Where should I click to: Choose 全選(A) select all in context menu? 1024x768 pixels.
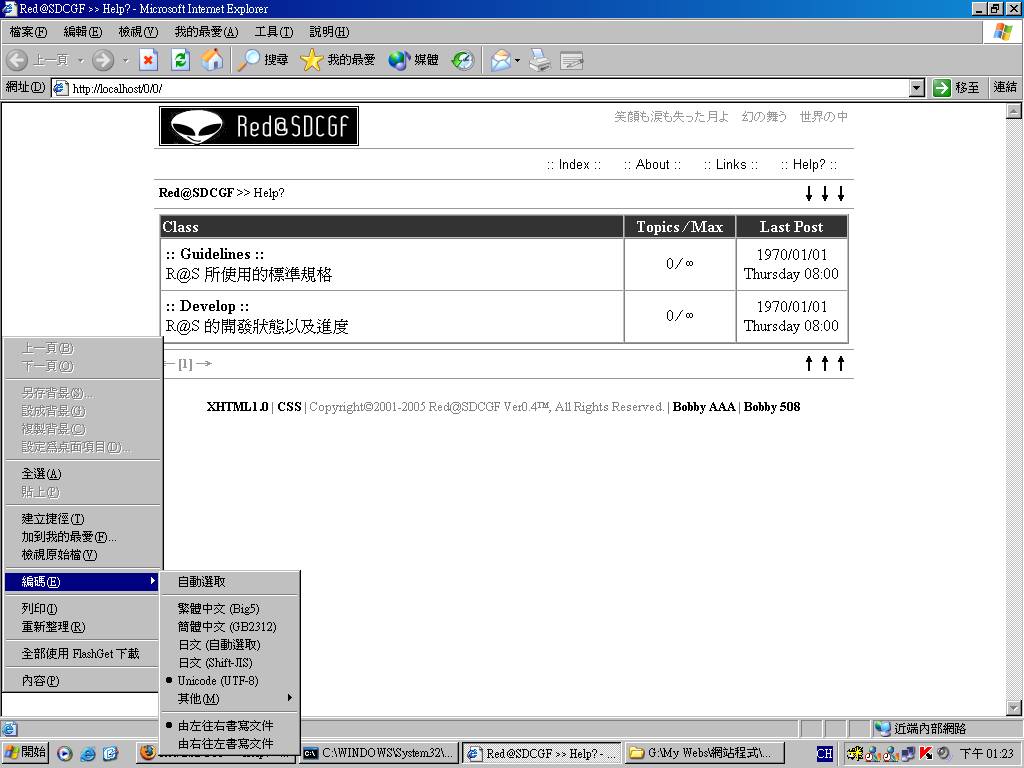(82, 474)
